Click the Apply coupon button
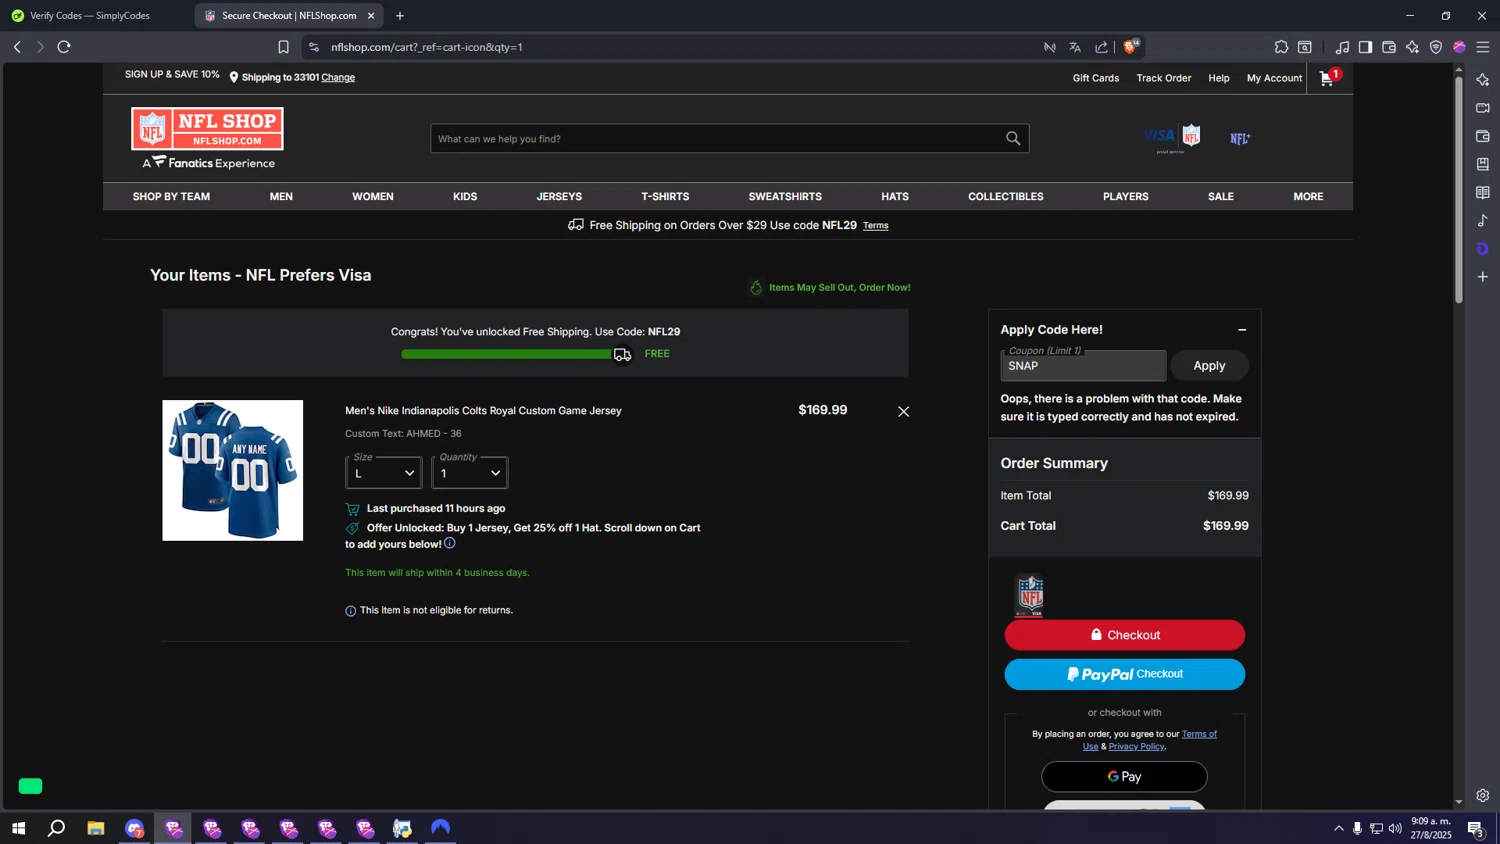1500x844 pixels. click(1209, 366)
